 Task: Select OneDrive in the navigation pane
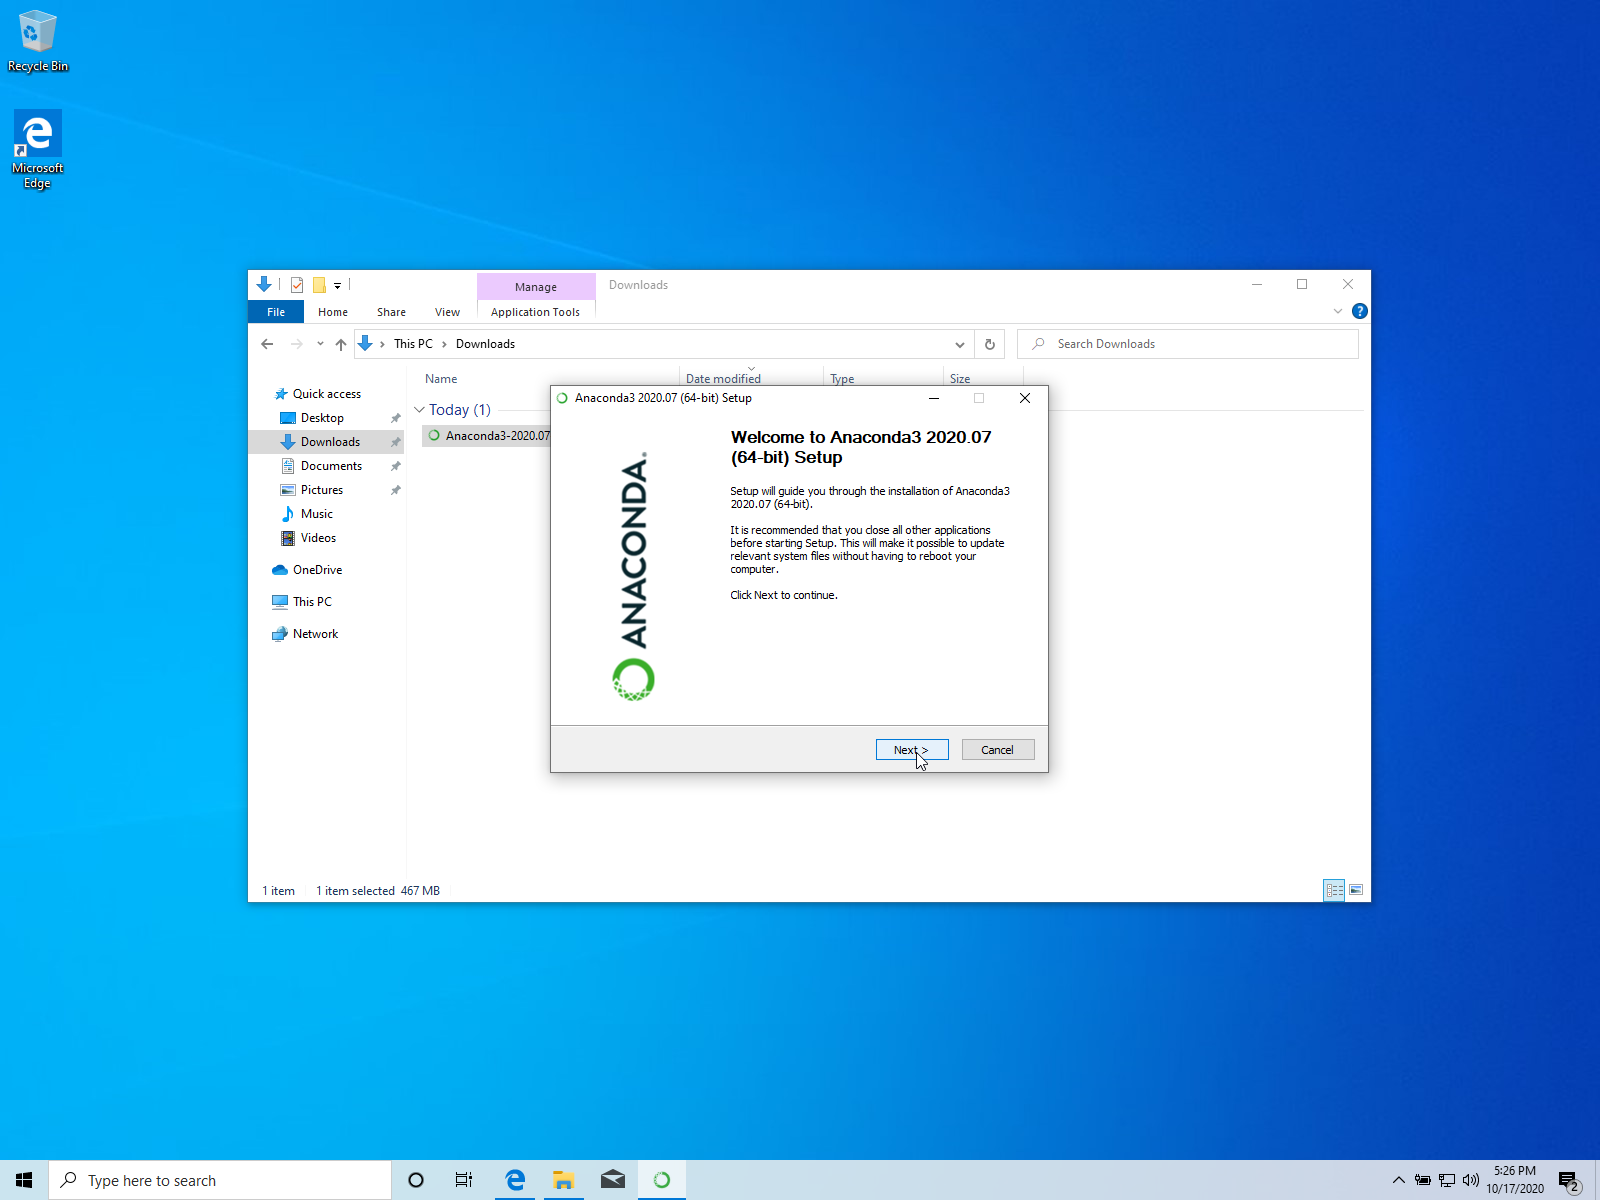pyautogui.click(x=317, y=570)
